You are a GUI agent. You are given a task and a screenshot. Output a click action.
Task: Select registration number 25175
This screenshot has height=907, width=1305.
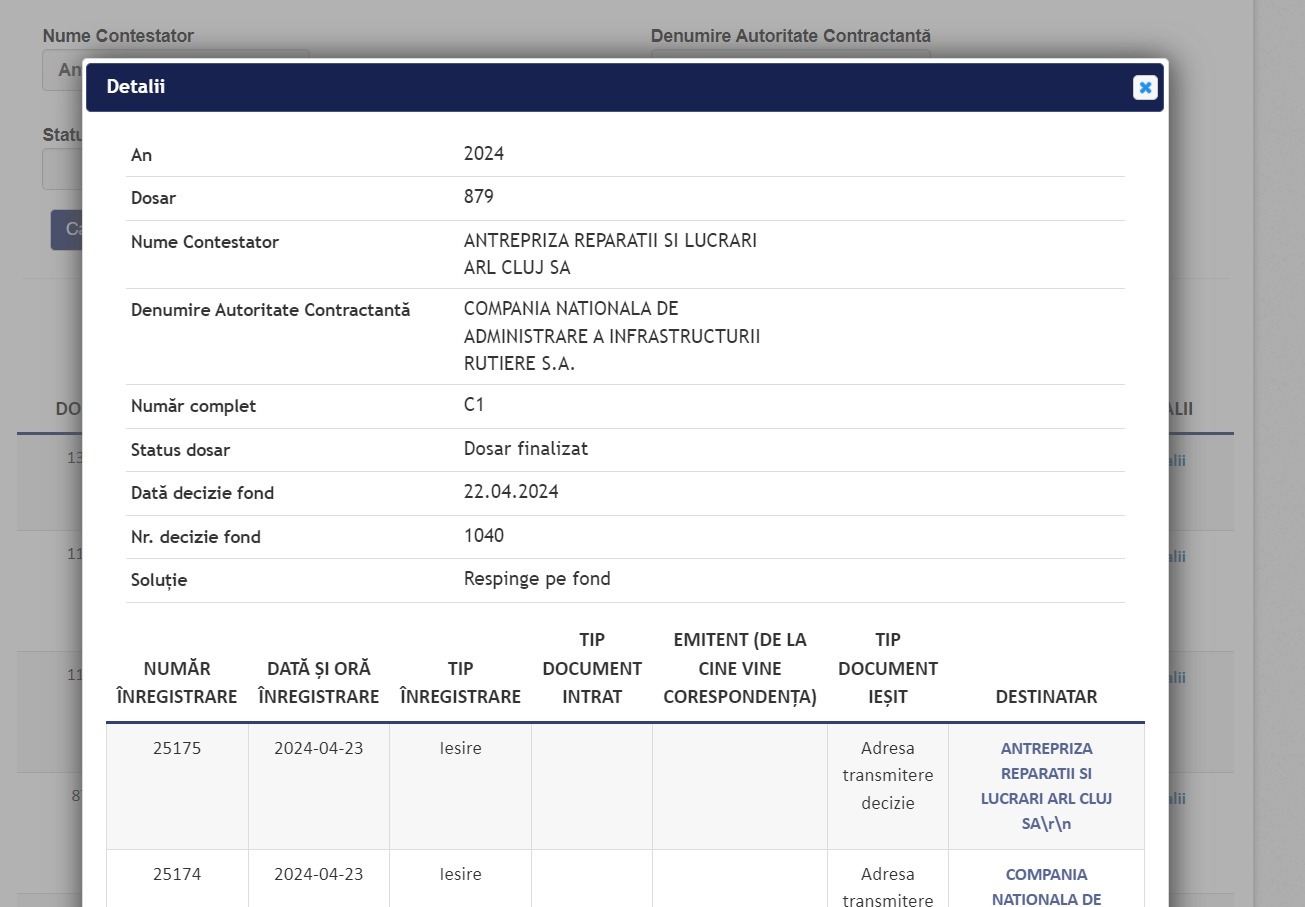(177, 748)
